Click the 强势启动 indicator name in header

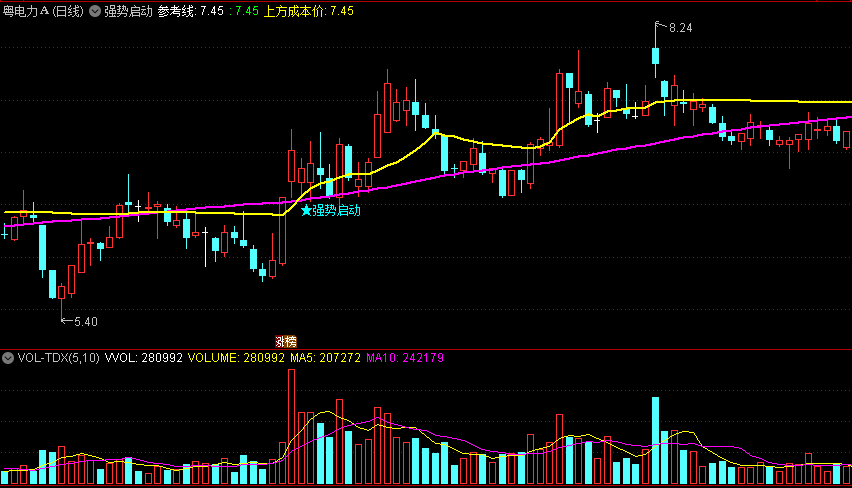coord(128,11)
